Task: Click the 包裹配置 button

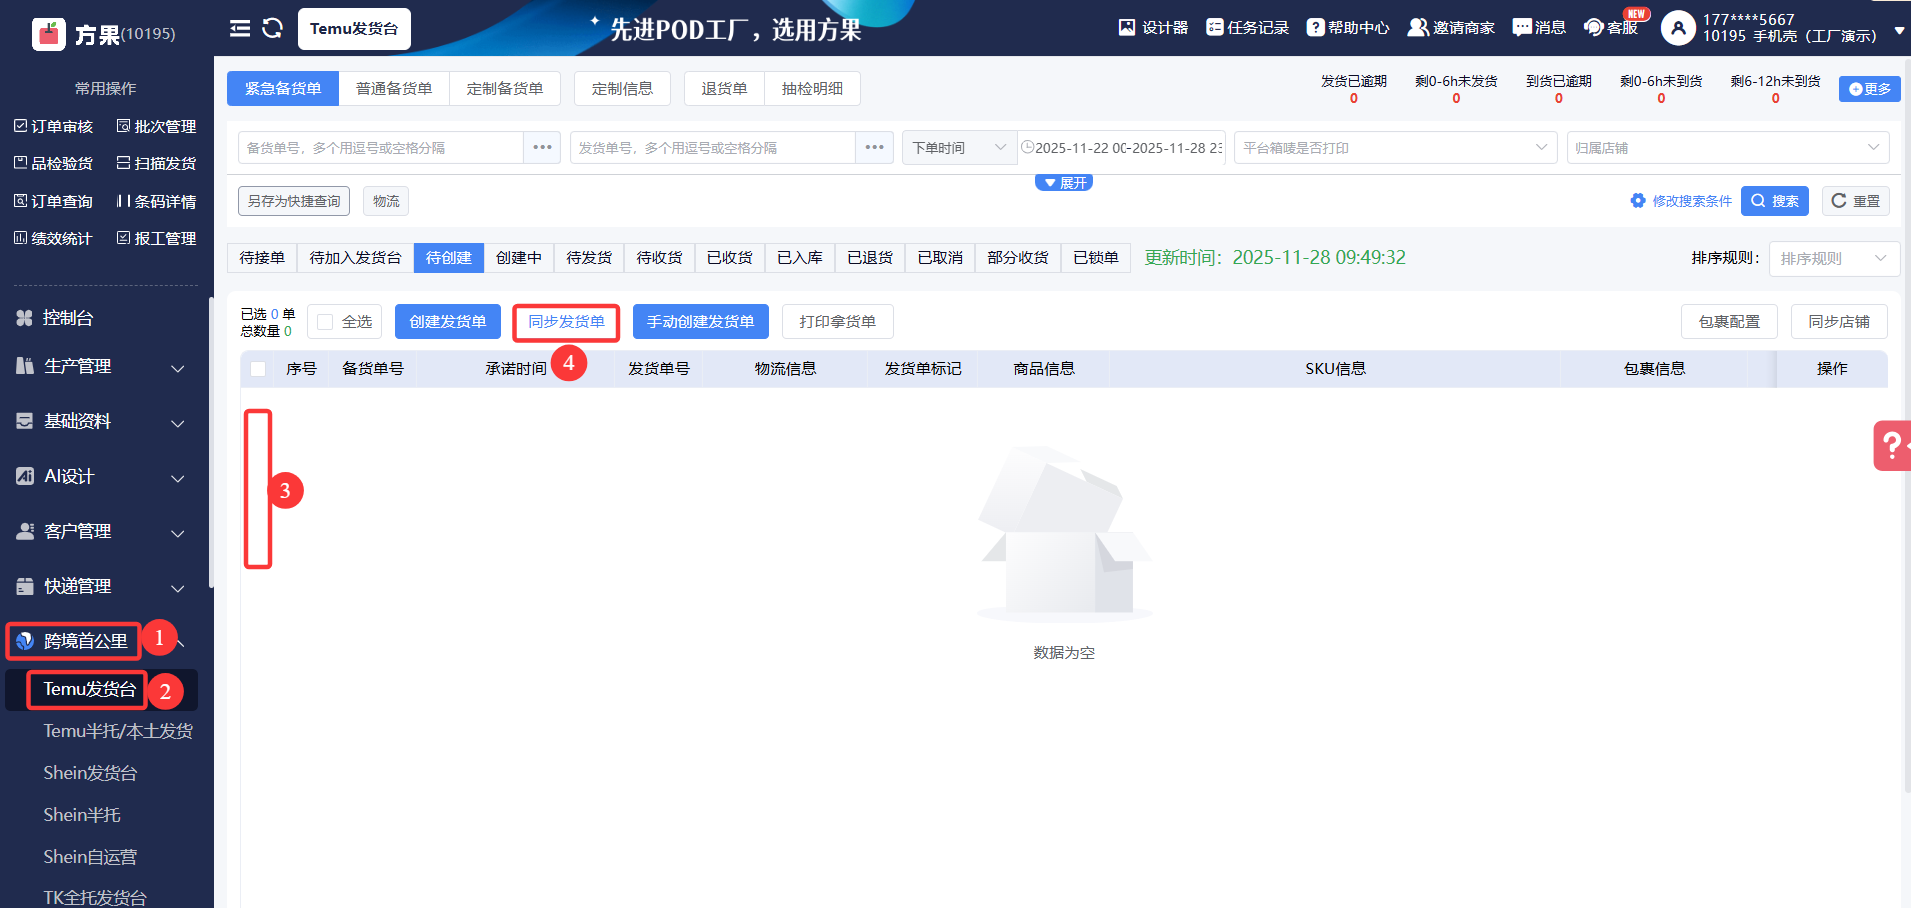Action: tap(1729, 322)
